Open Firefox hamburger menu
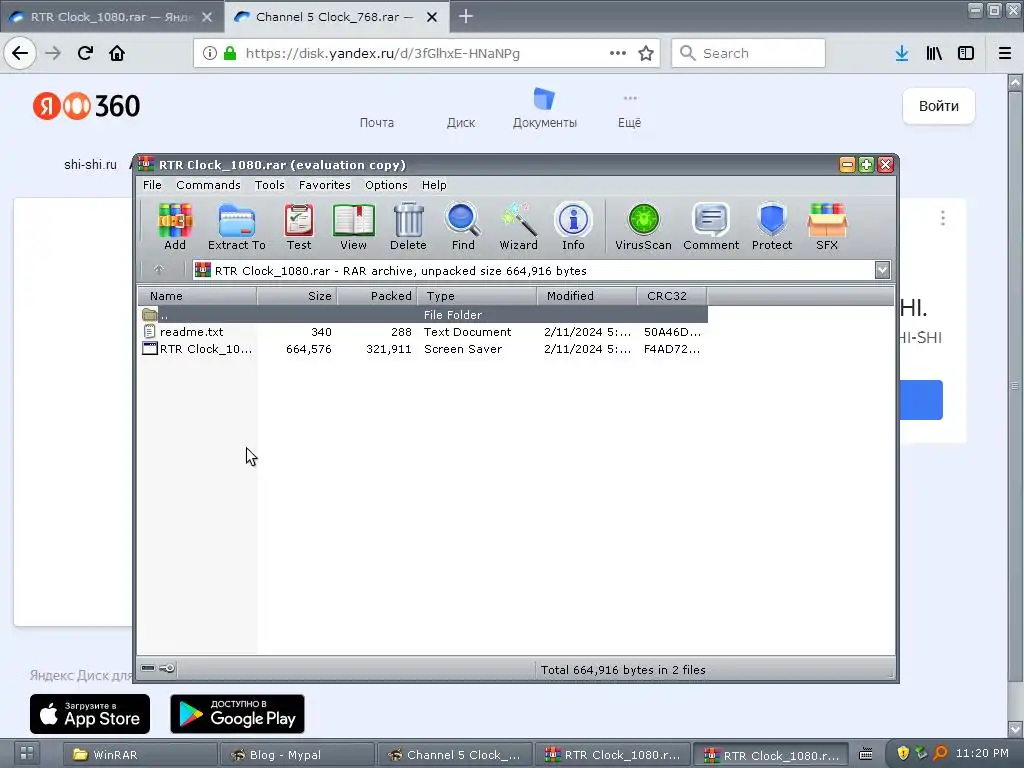 tap(1005, 54)
